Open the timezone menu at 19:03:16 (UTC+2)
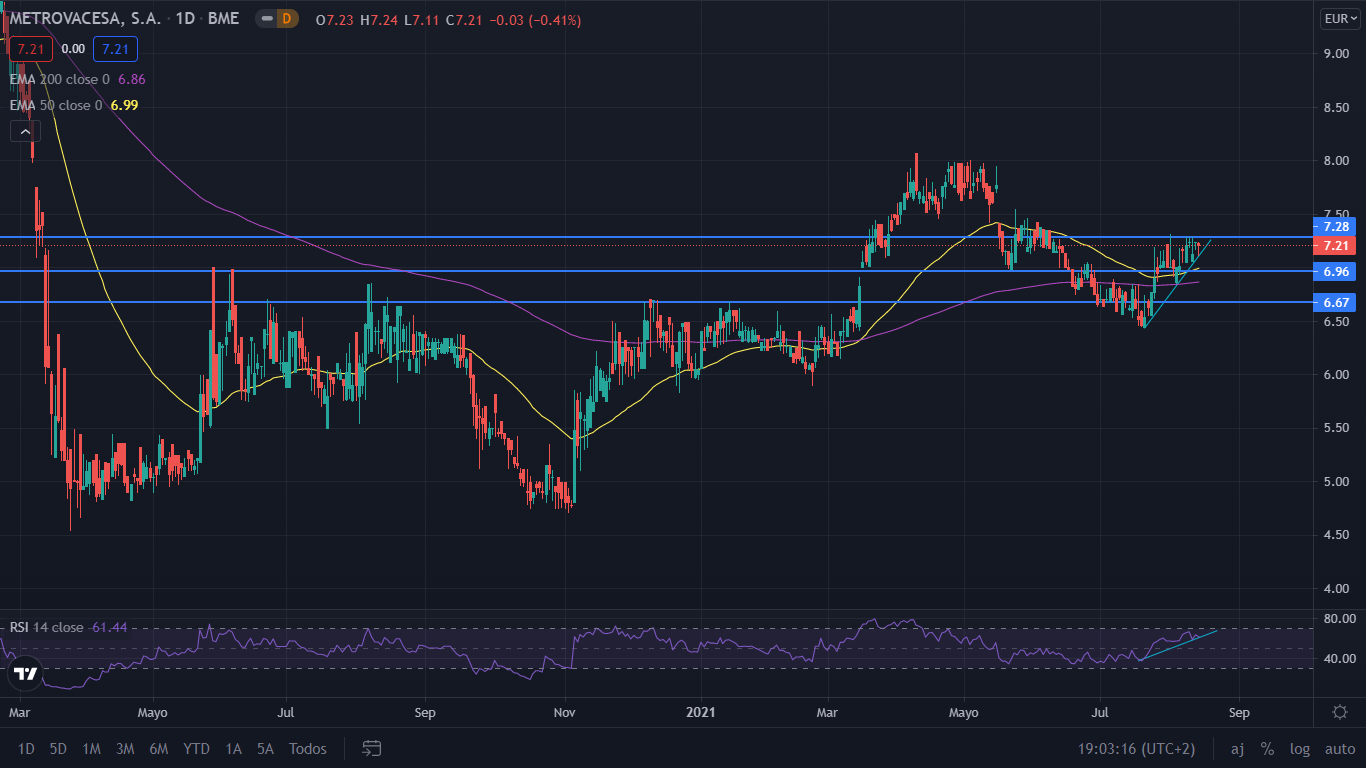 click(1135, 748)
